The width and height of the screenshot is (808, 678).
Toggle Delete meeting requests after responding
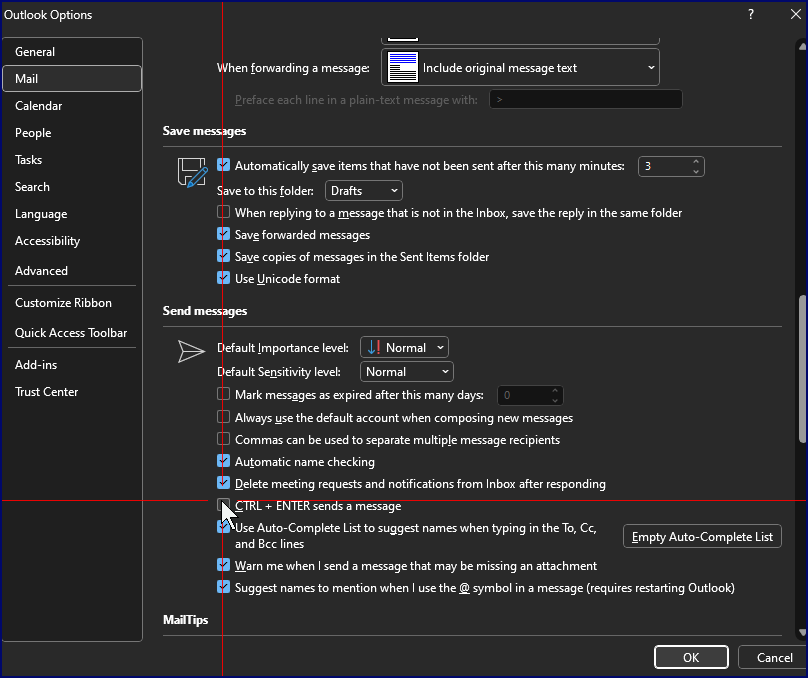click(x=223, y=483)
